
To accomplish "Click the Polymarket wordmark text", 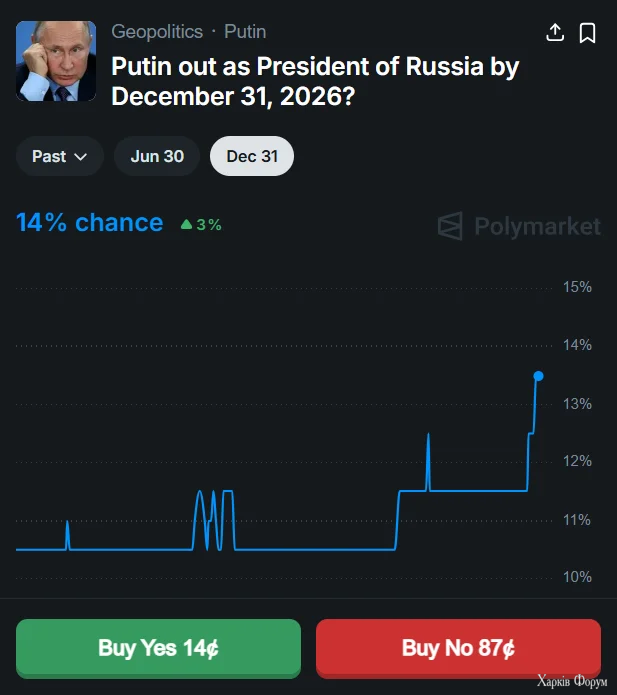I will point(537,226).
